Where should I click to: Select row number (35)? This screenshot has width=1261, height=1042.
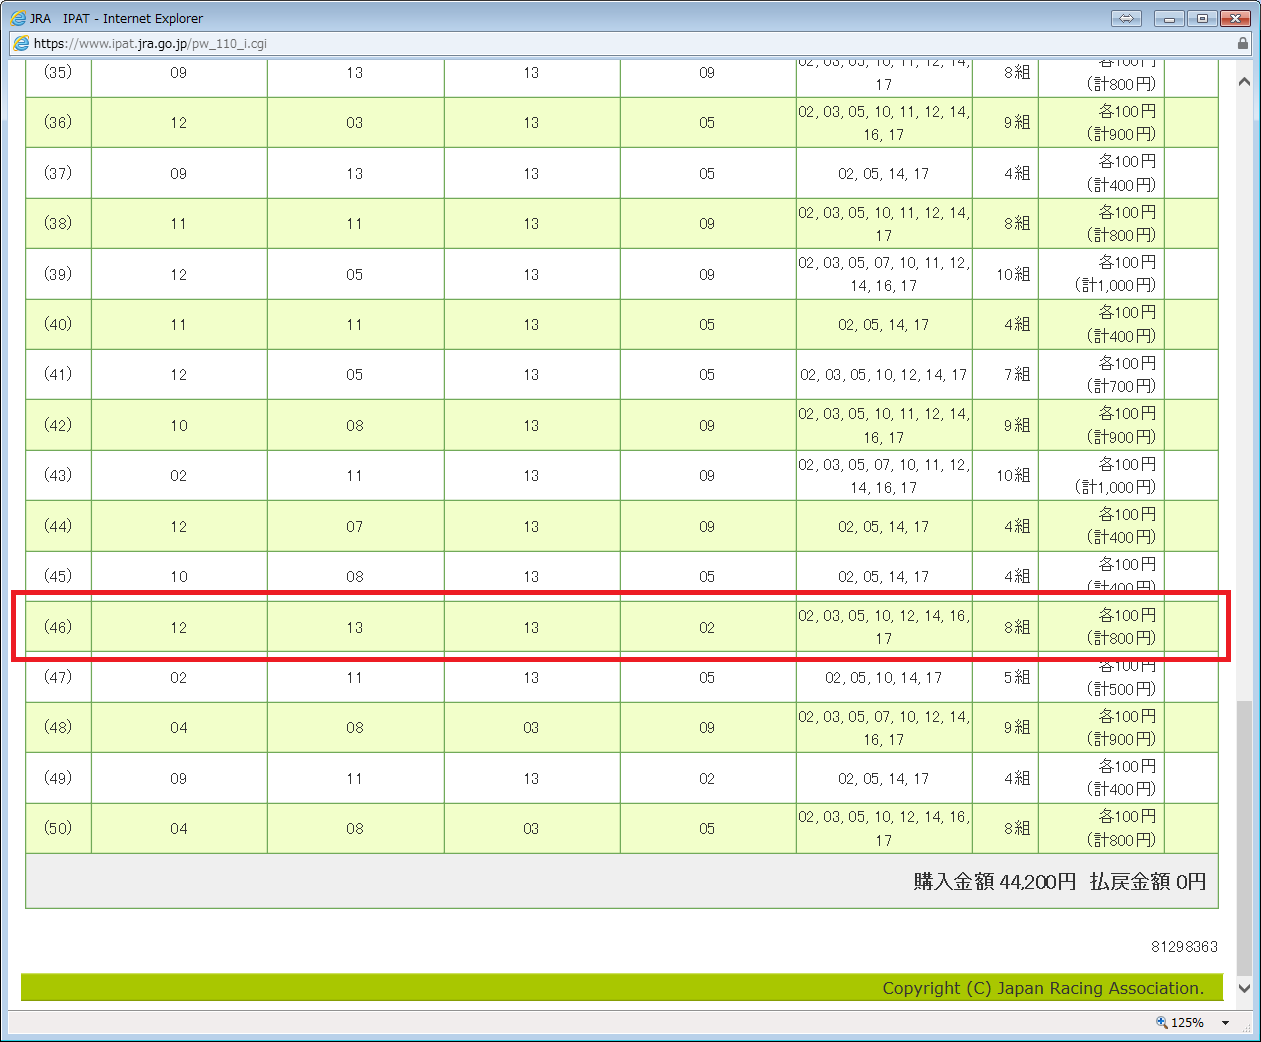[58, 72]
